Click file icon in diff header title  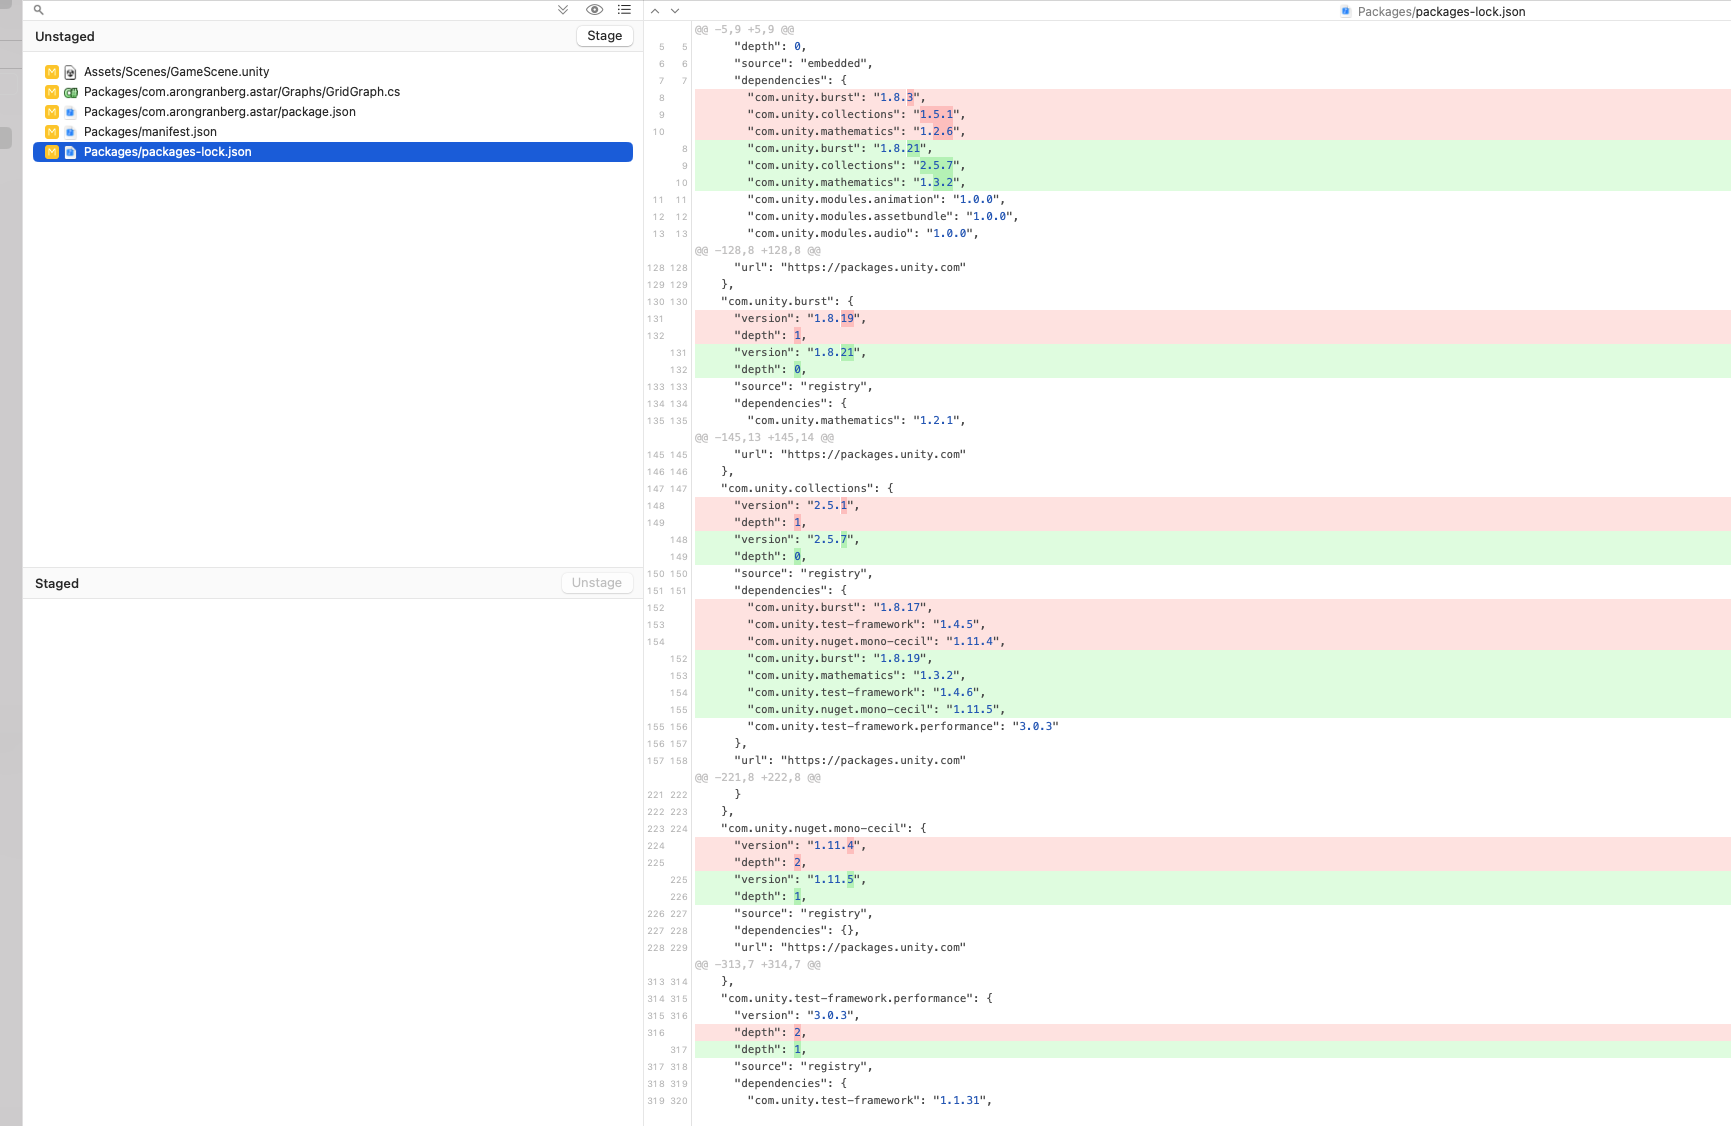tap(1346, 12)
